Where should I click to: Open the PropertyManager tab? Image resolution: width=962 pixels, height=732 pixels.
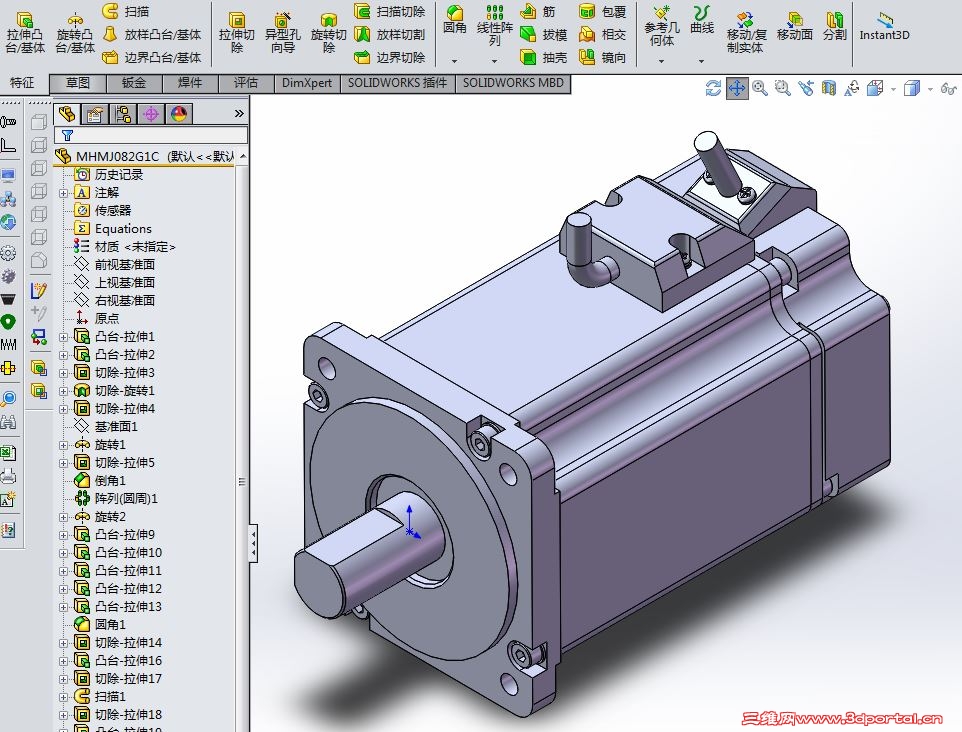coord(94,114)
